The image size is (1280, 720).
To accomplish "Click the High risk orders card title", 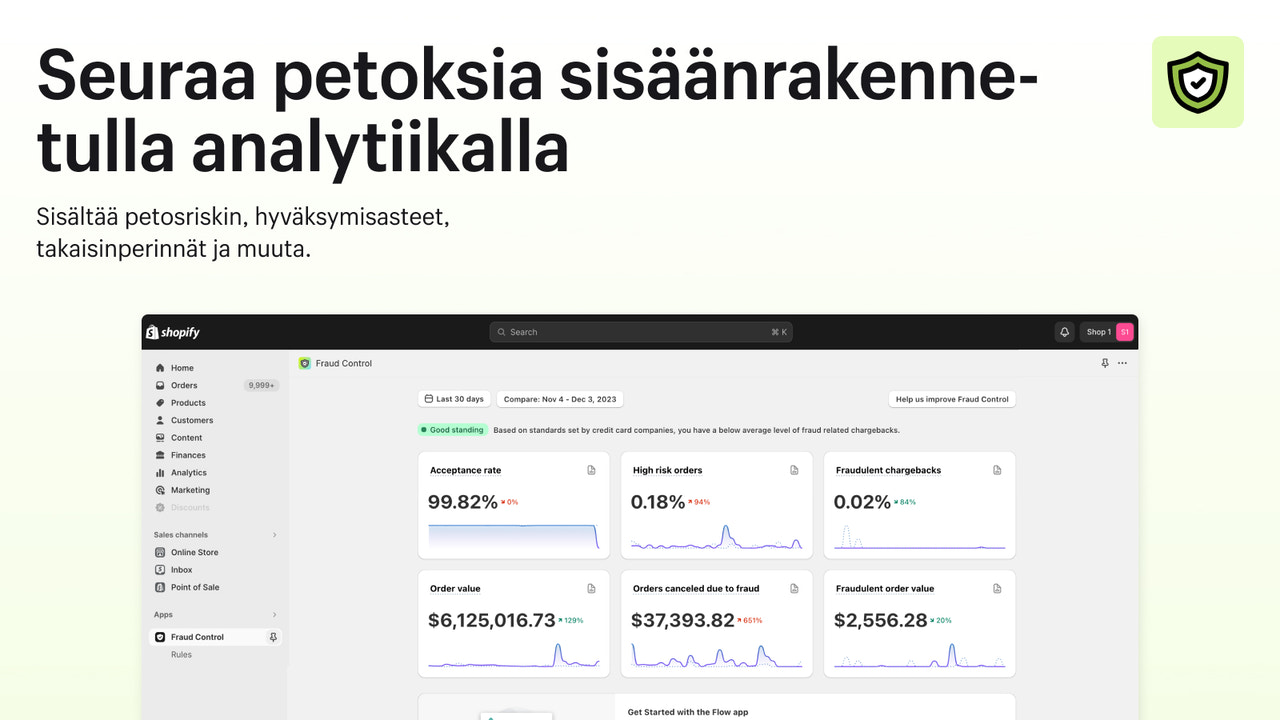I will pyautogui.click(x=668, y=470).
